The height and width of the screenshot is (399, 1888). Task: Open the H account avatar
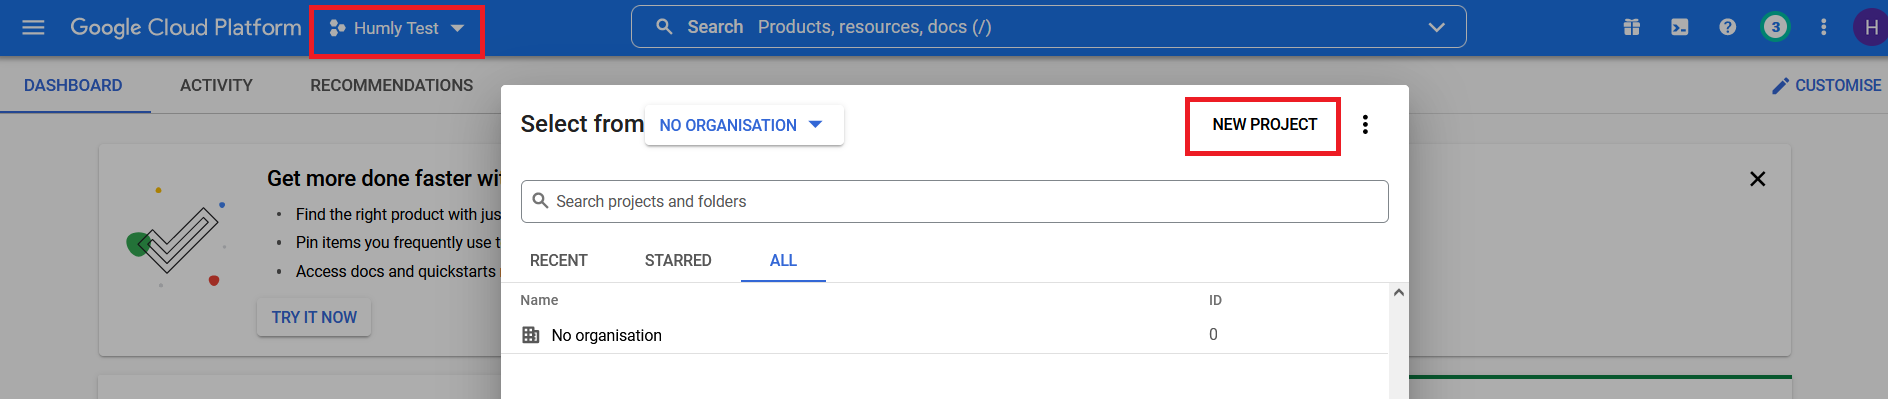click(1870, 28)
